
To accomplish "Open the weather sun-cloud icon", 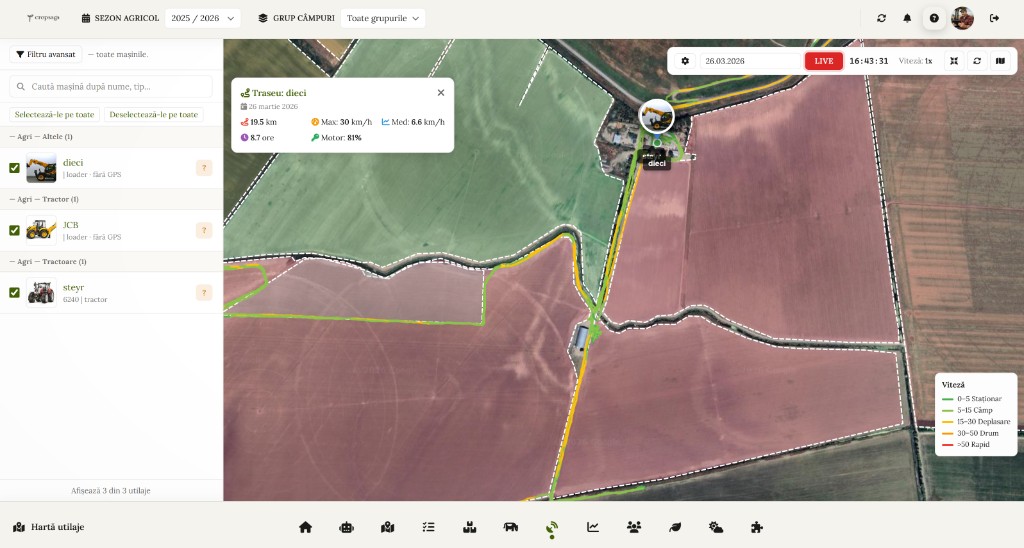I will (x=716, y=527).
